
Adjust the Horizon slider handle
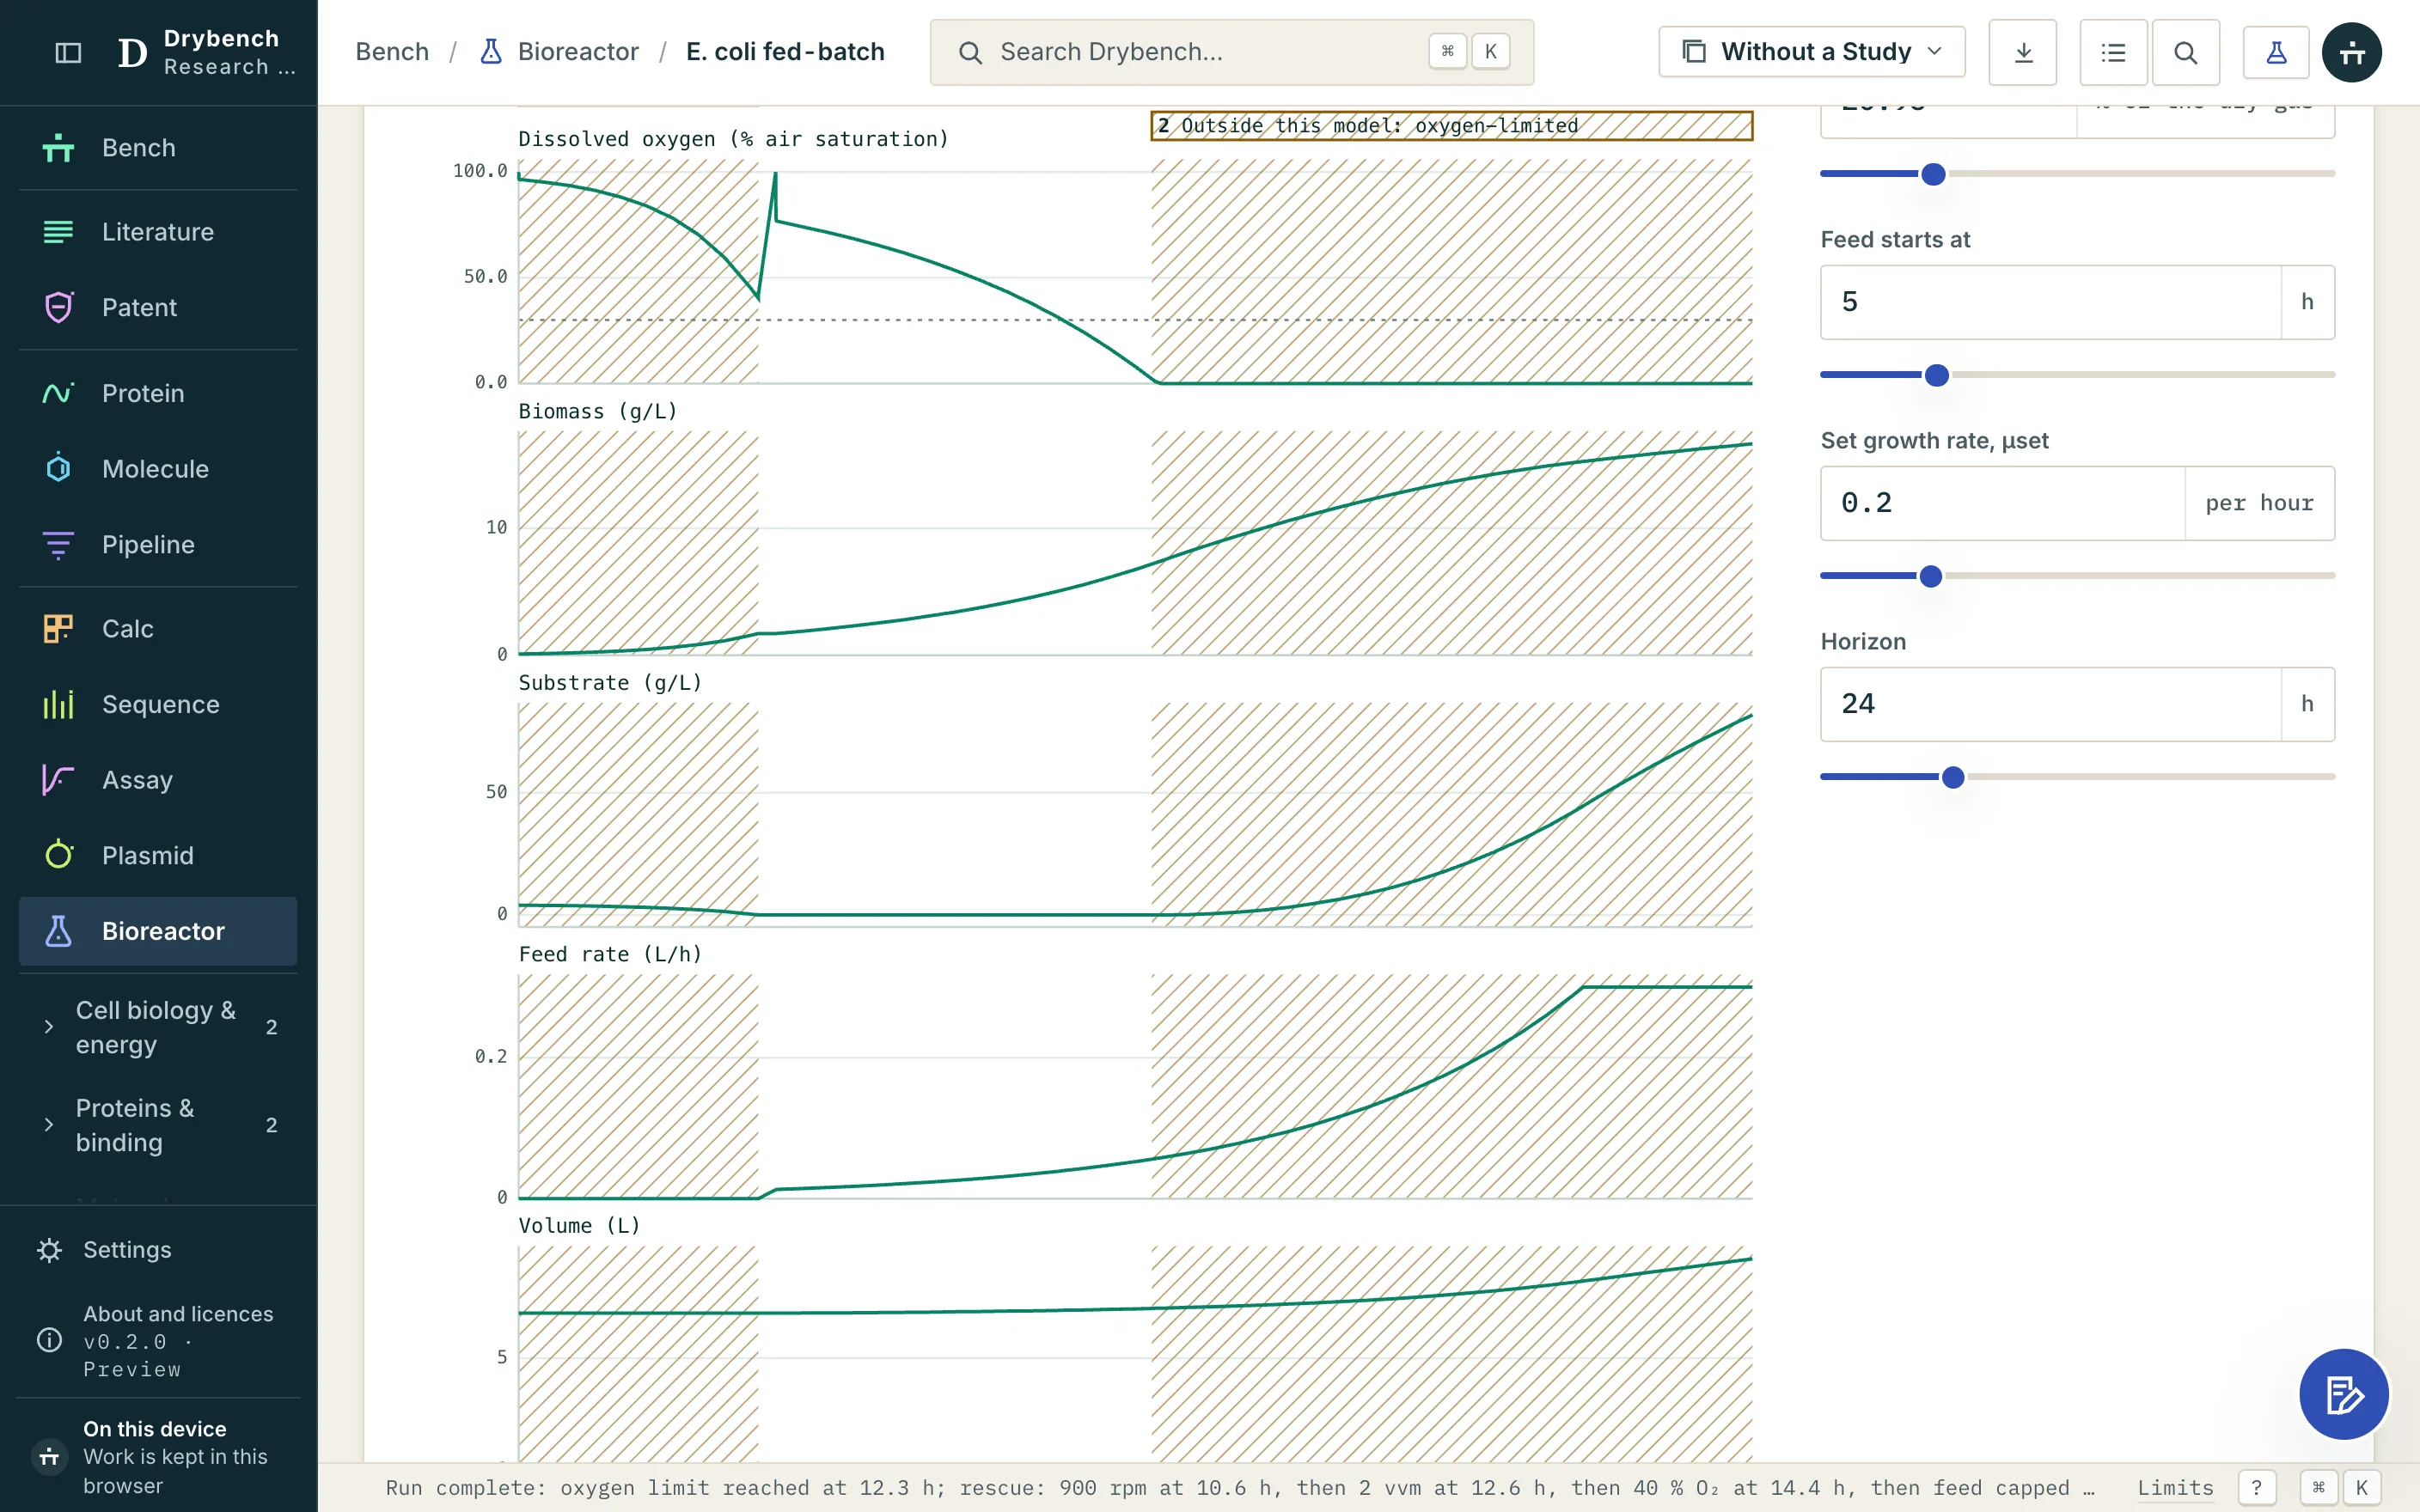pyautogui.click(x=1953, y=777)
